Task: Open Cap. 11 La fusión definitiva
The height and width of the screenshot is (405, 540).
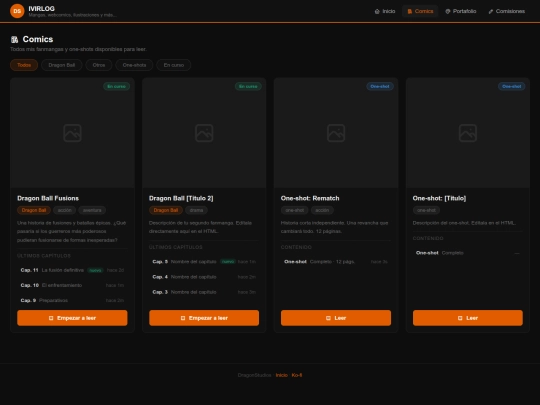Action: coord(72,270)
